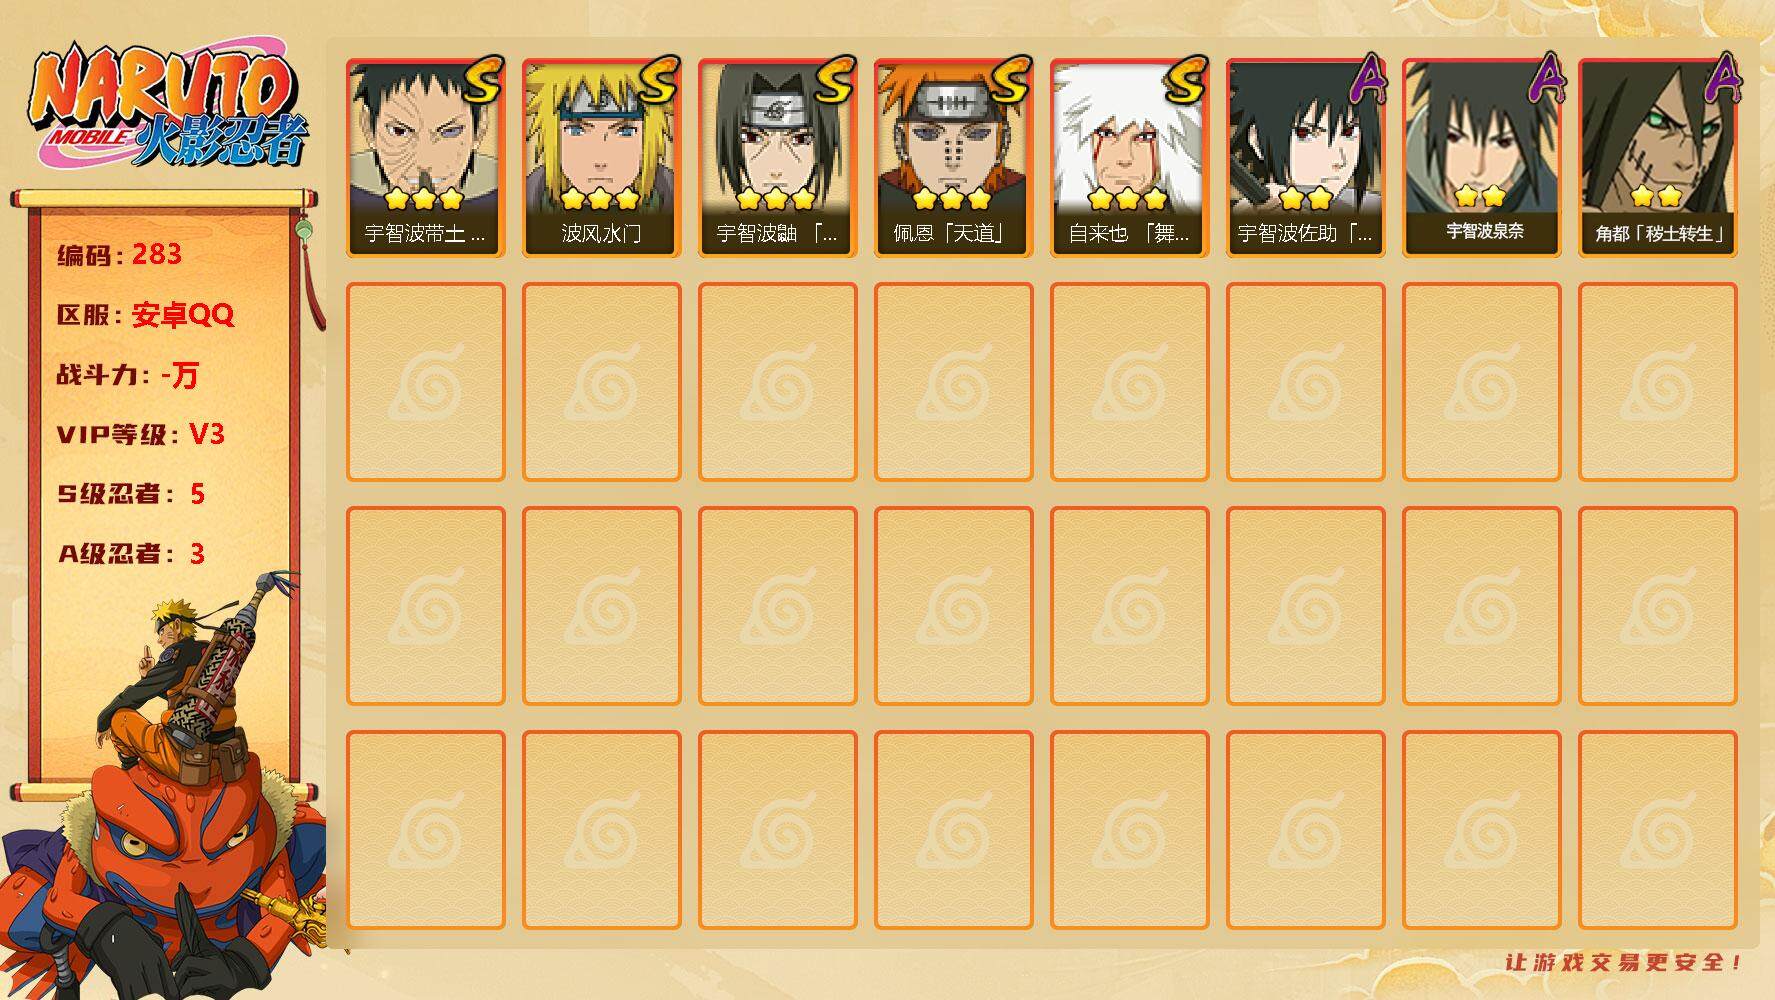Screen dimensions: 1775x1000
Task: Click the 区服 安卓QQ server label
Action: (145, 315)
